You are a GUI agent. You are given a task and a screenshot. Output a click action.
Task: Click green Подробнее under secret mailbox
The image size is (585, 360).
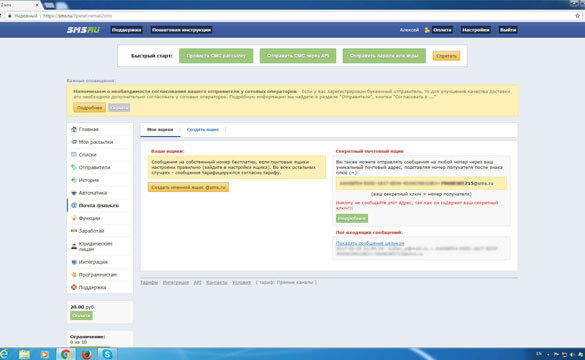[x=352, y=218]
